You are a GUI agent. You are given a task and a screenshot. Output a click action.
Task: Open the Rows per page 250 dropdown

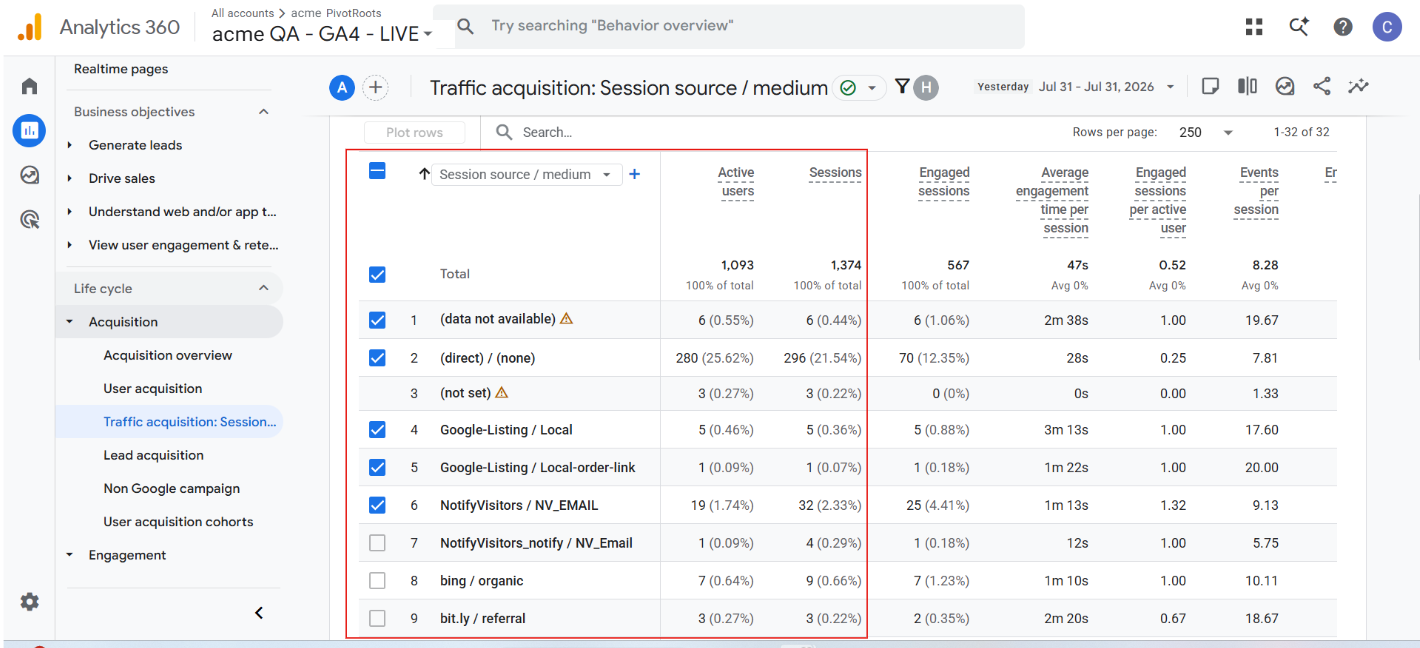(x=1206, y=132)
